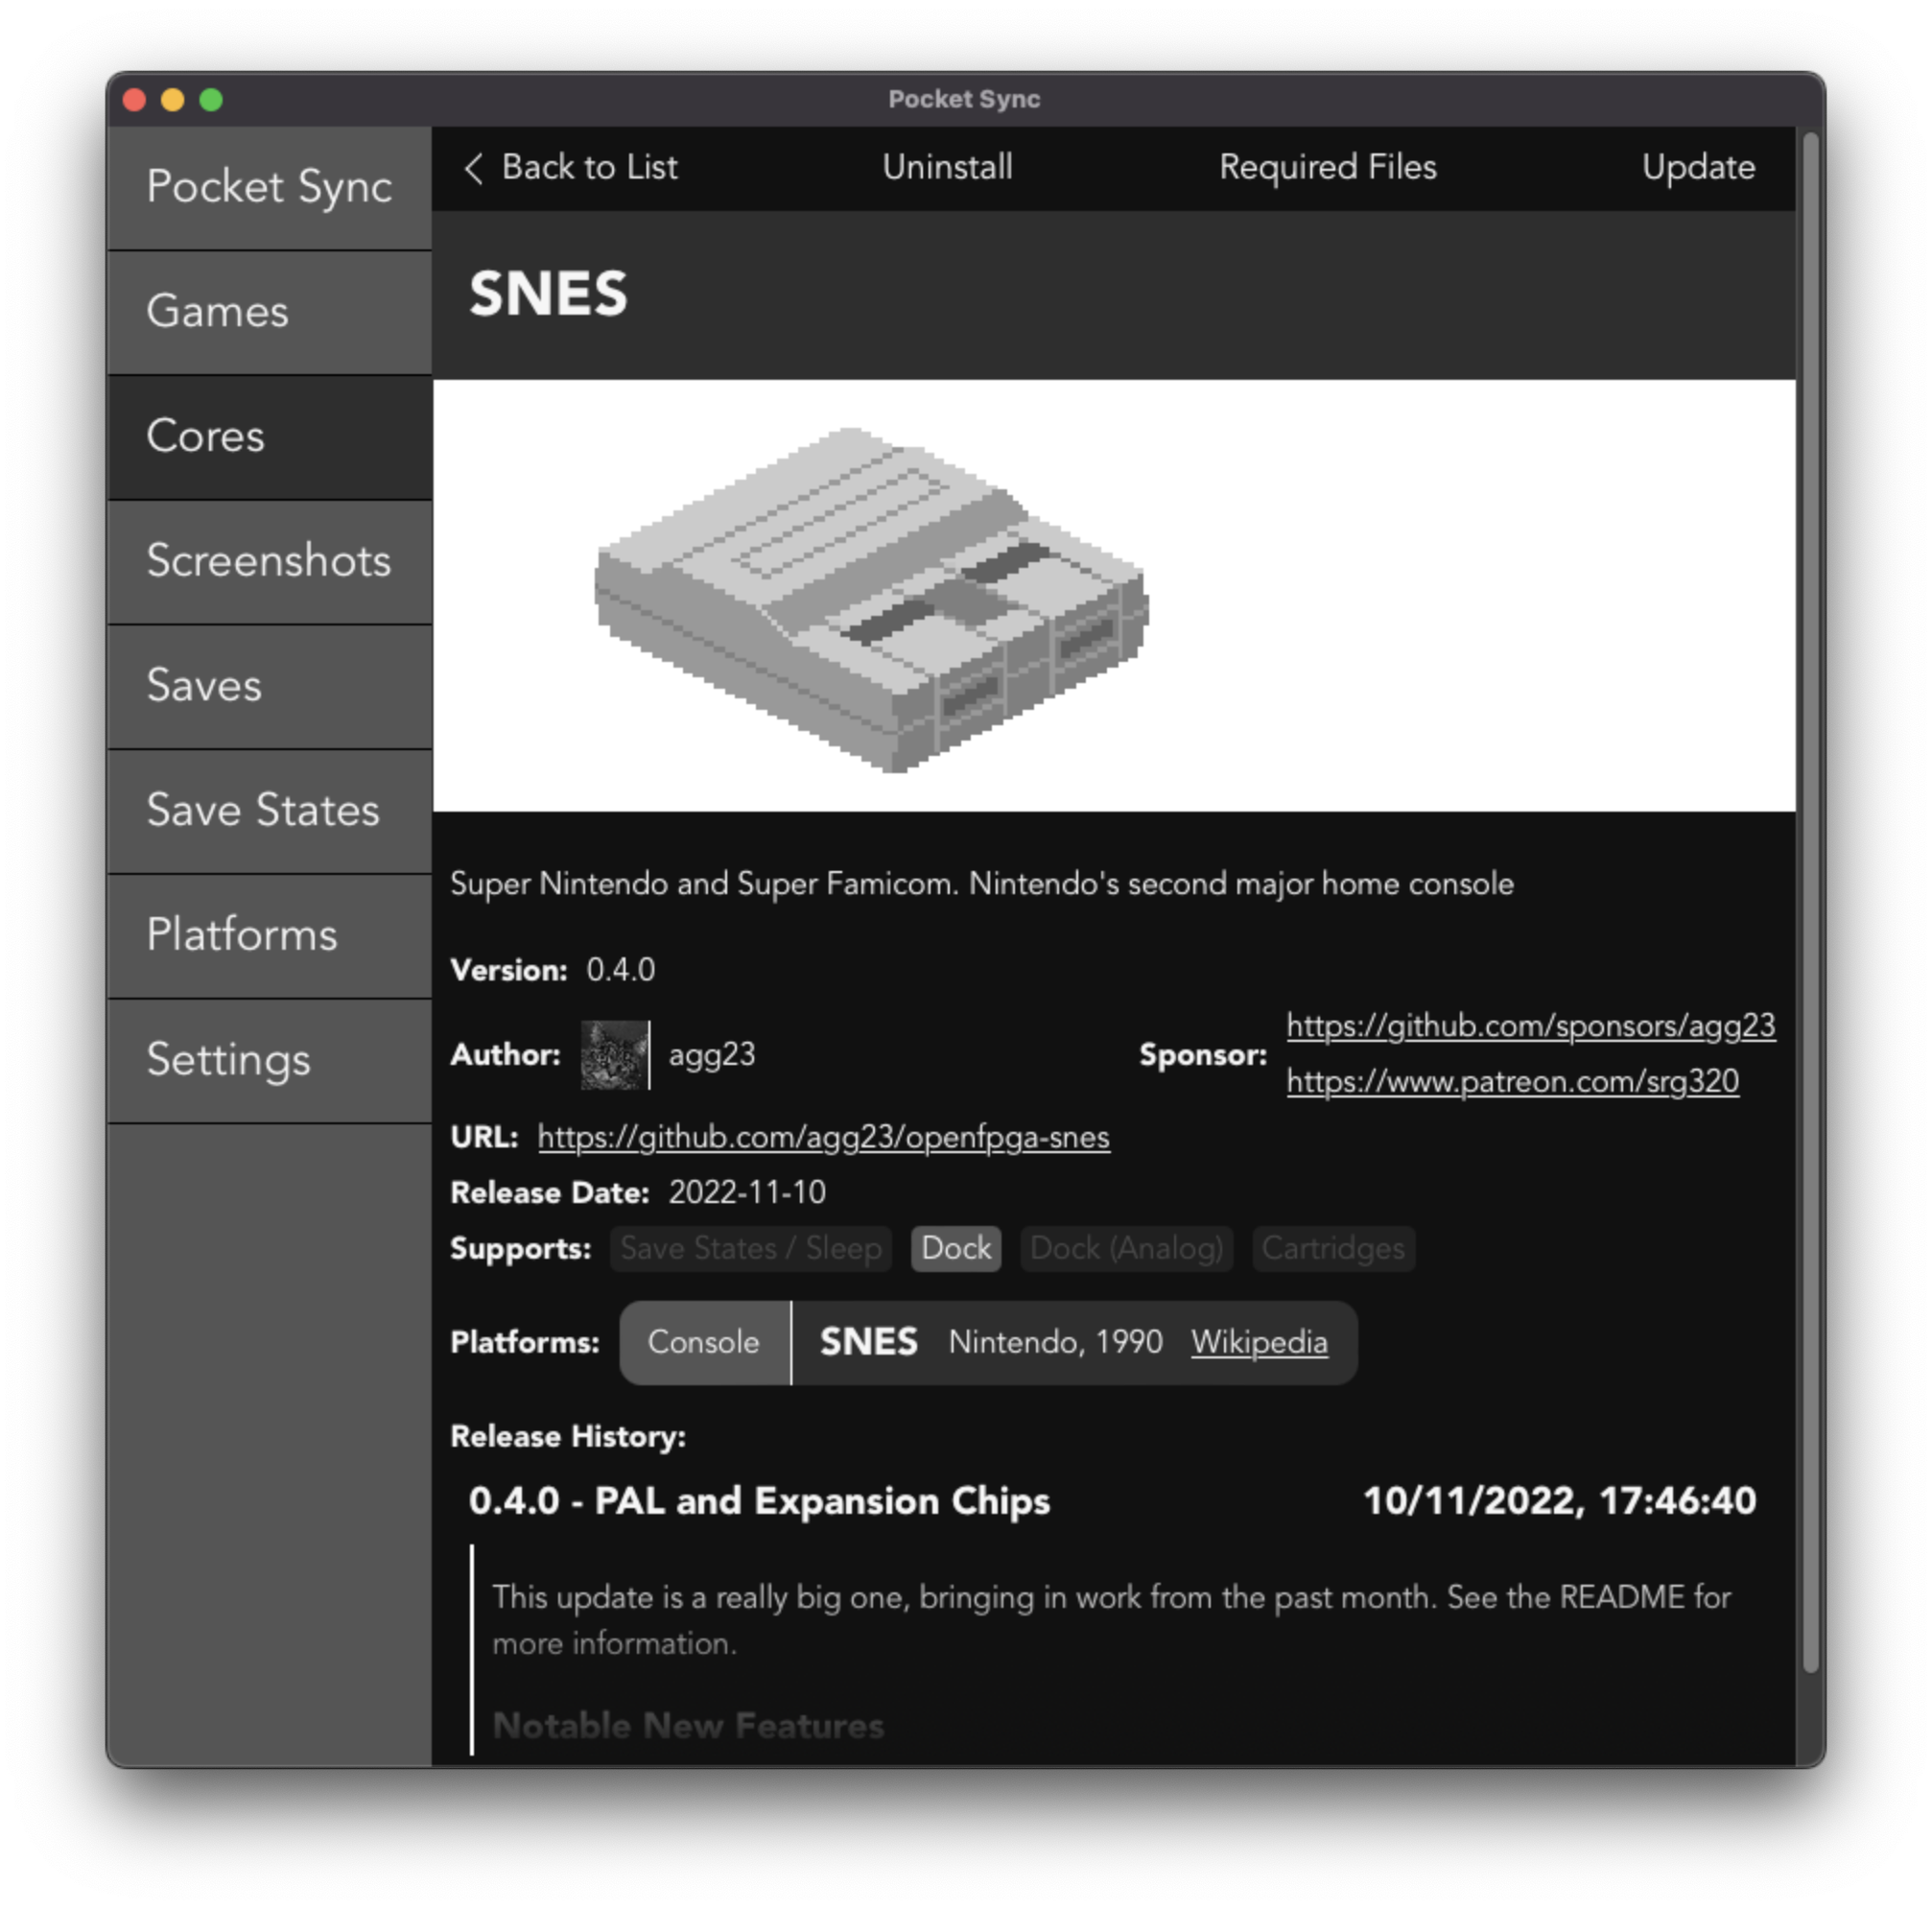
Task: Click the SNES console pixel art image
Action: [x=870, y=598]
